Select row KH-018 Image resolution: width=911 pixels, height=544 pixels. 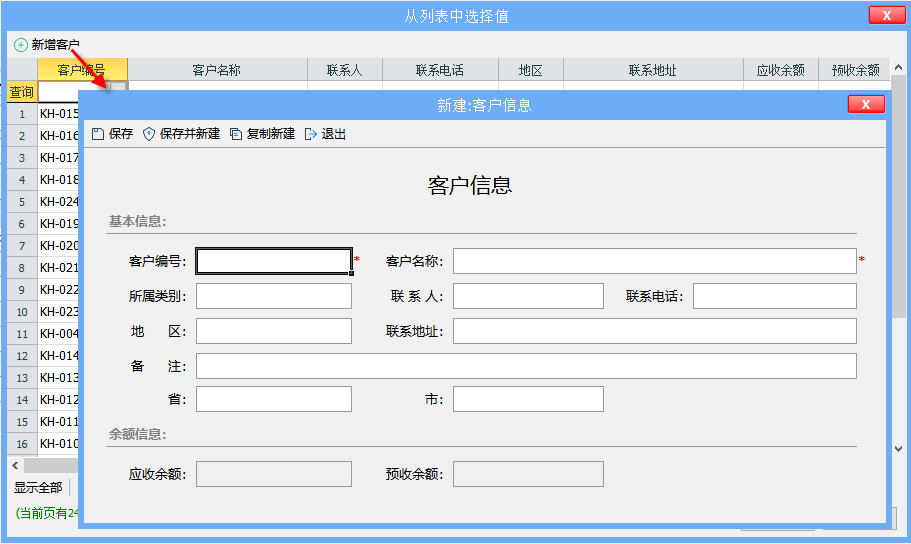tap(58, 180)
